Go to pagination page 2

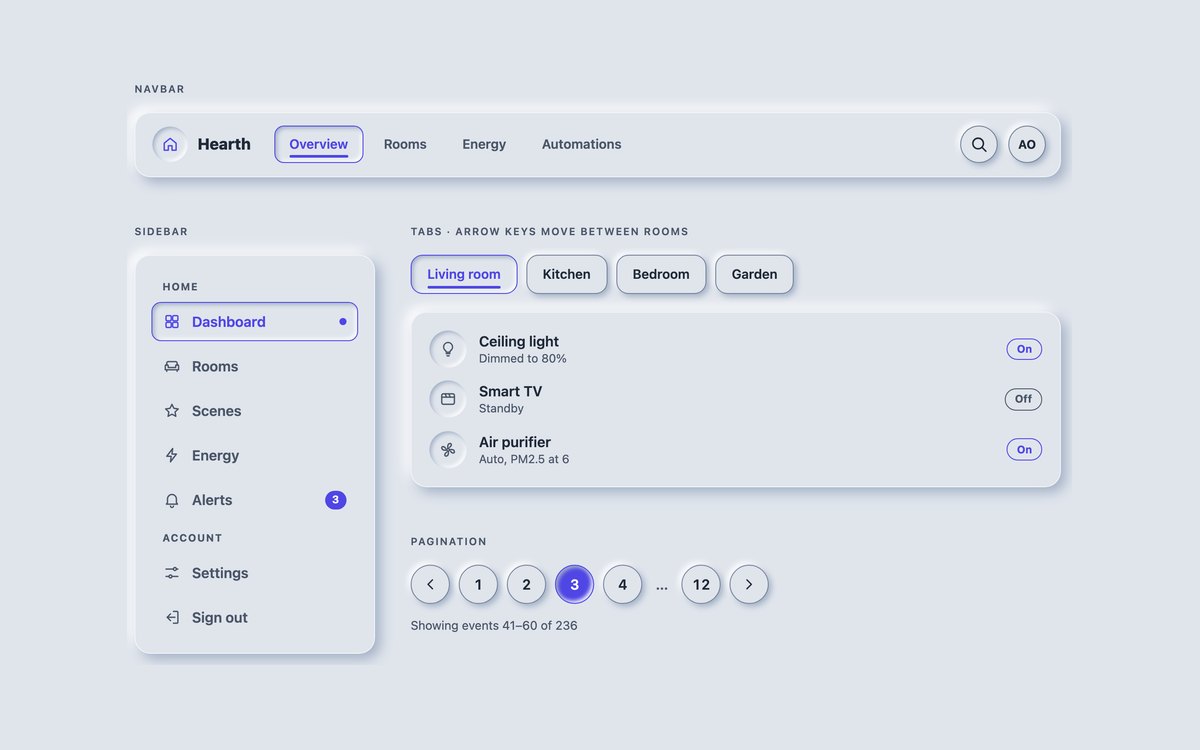click(526, 585)
